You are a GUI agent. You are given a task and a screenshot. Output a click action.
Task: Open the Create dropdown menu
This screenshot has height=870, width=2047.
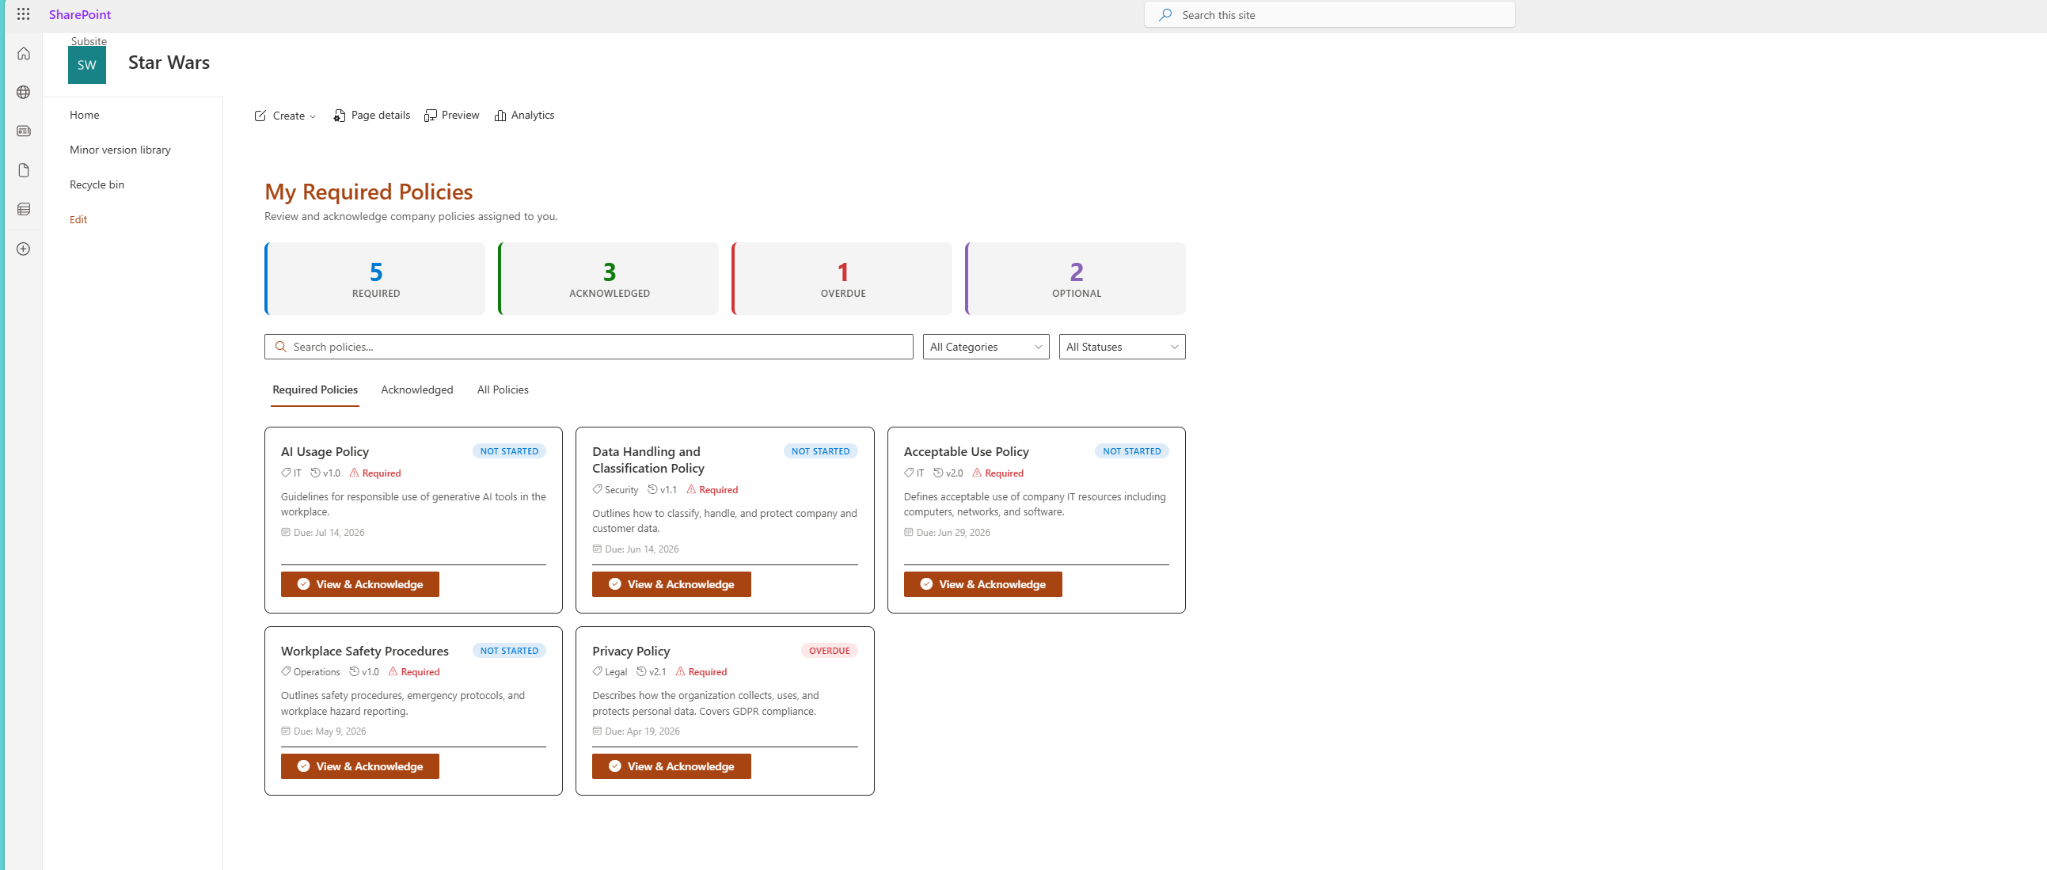[285, 116]
